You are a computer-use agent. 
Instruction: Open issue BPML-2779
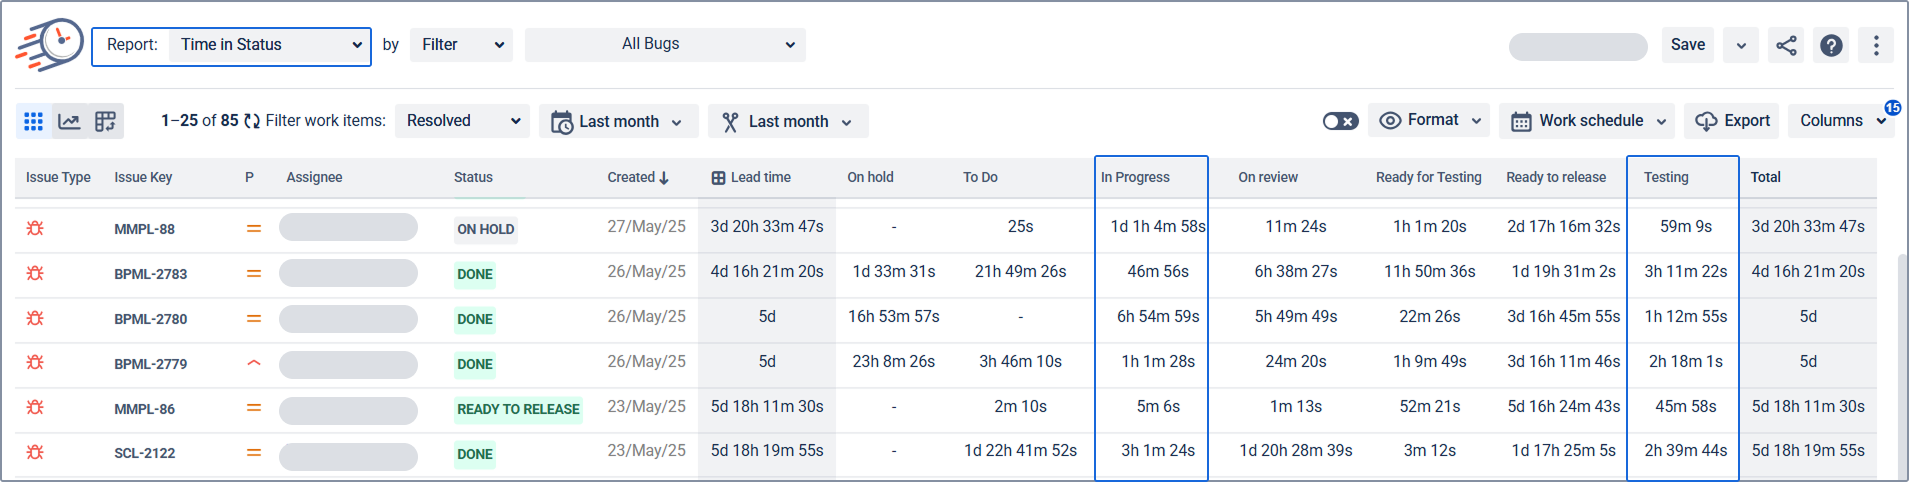coord(150,364)
